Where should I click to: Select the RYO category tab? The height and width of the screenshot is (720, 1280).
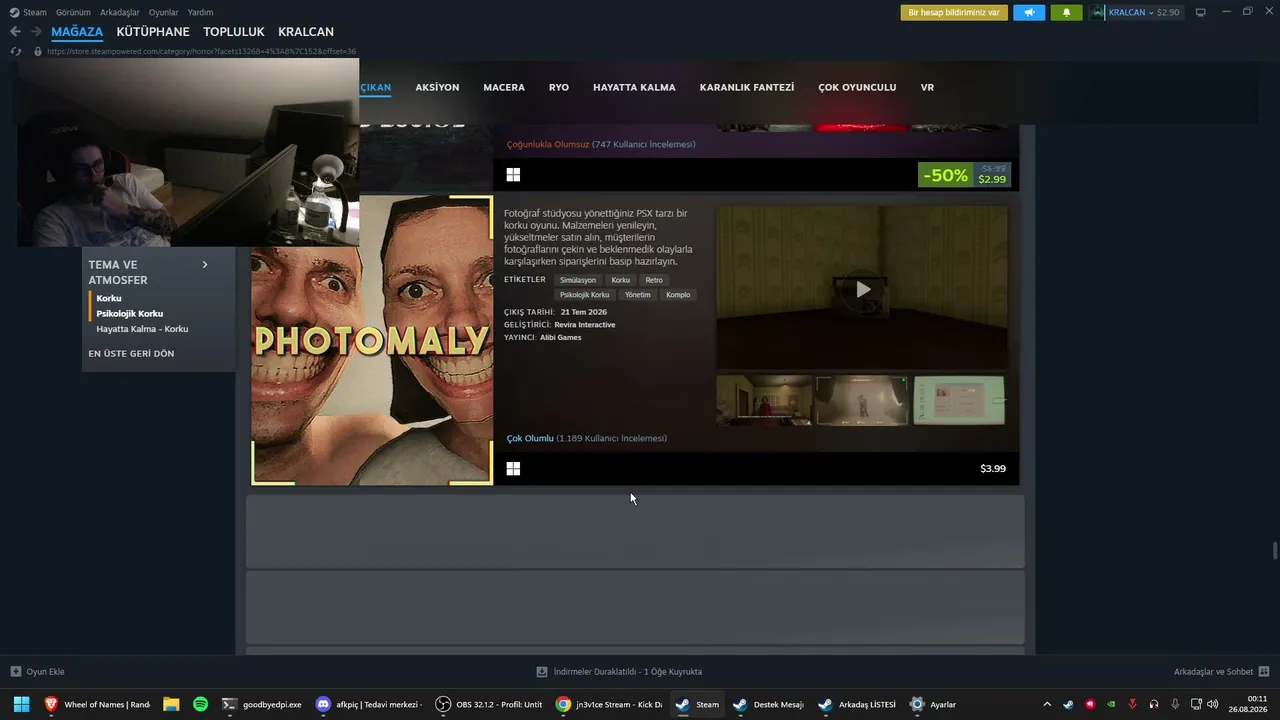(x=559, y=87)
